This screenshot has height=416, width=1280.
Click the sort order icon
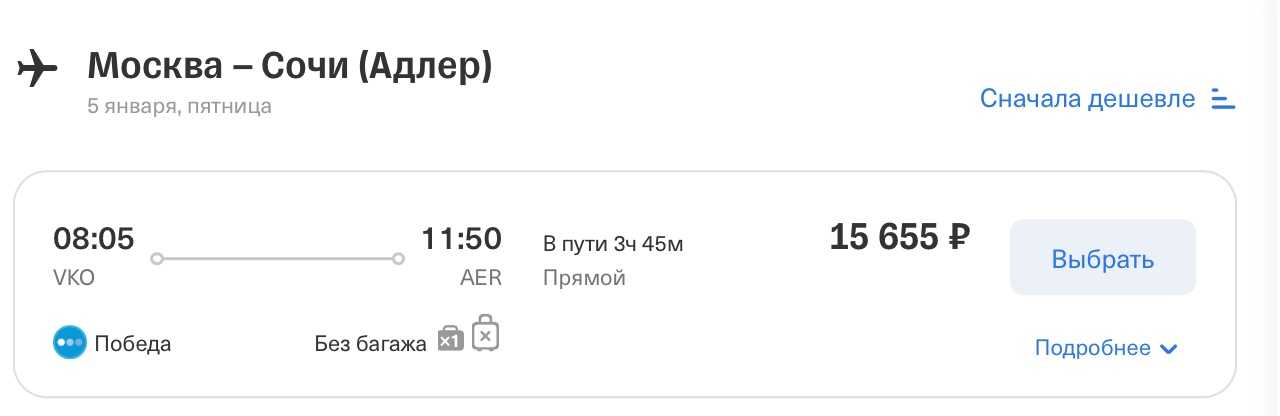tap(1223, 99)
